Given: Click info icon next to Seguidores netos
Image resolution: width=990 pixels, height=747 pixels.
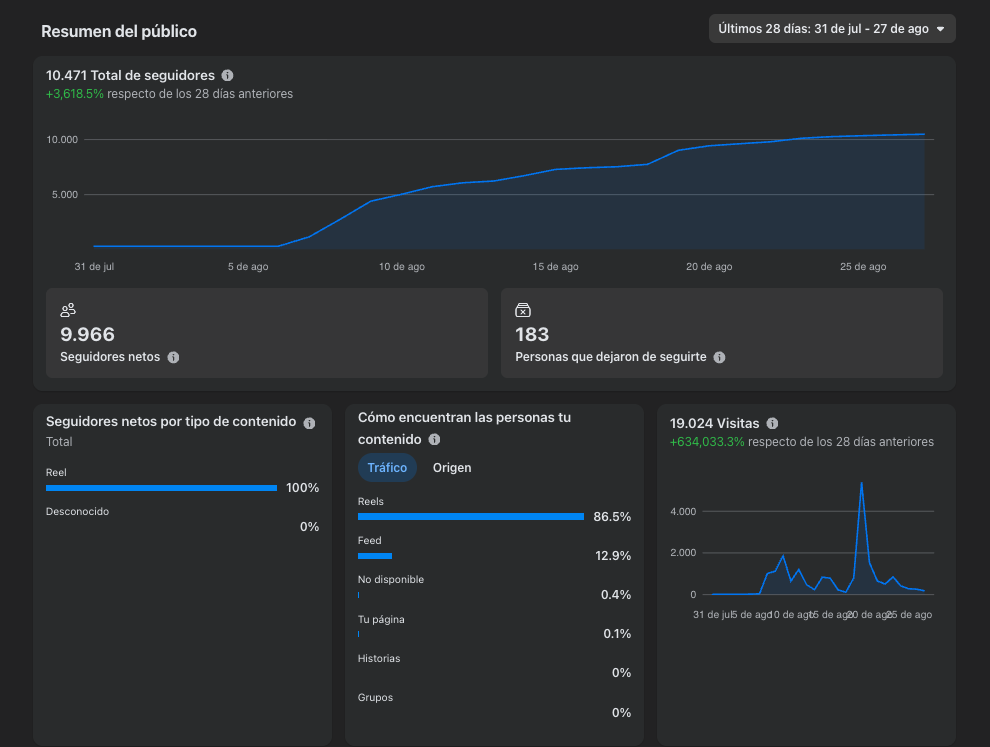Looking at the screenshot, I should (x=173, y=357).
